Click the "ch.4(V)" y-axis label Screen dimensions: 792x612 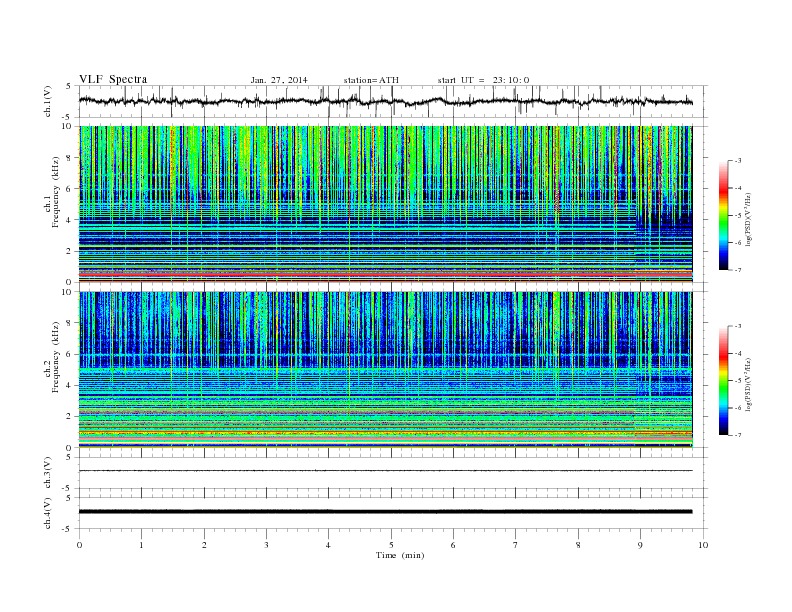tap(48, 513)
